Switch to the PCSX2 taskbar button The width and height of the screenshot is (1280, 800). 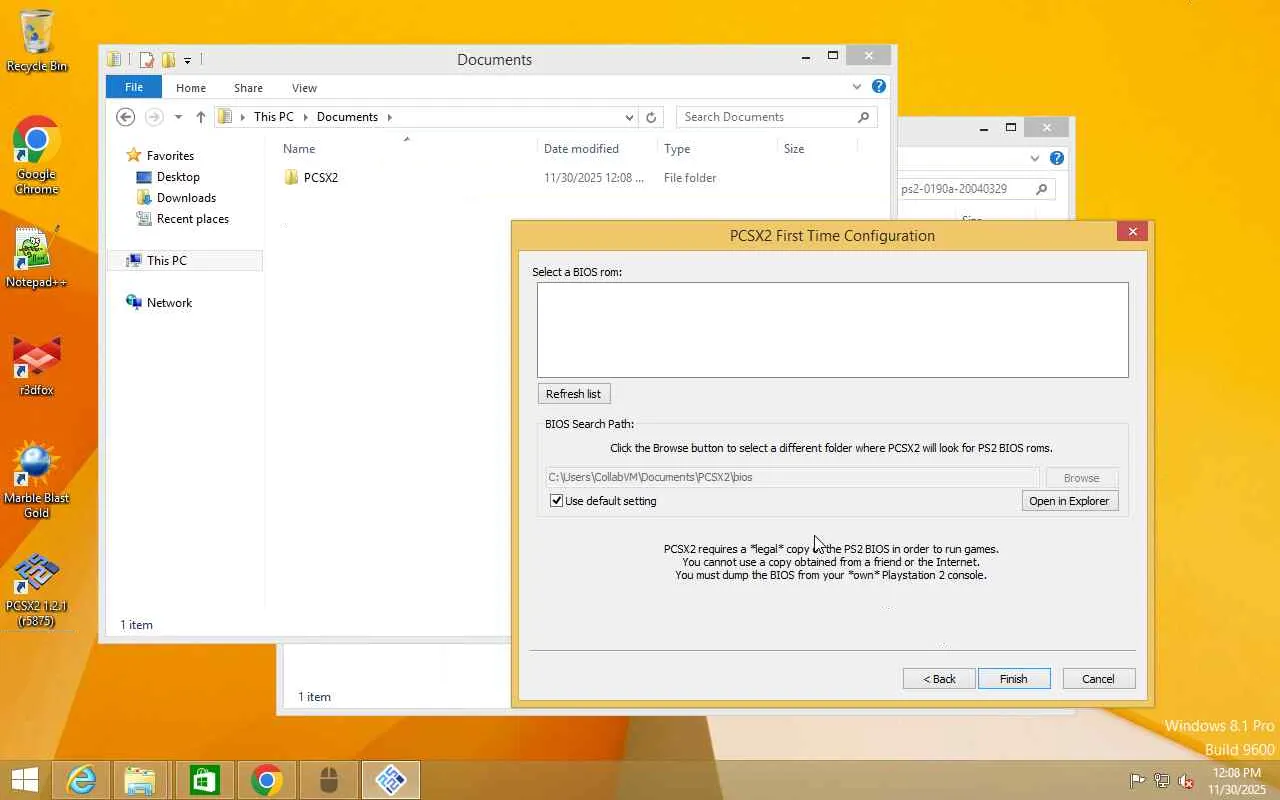(391, 780)
